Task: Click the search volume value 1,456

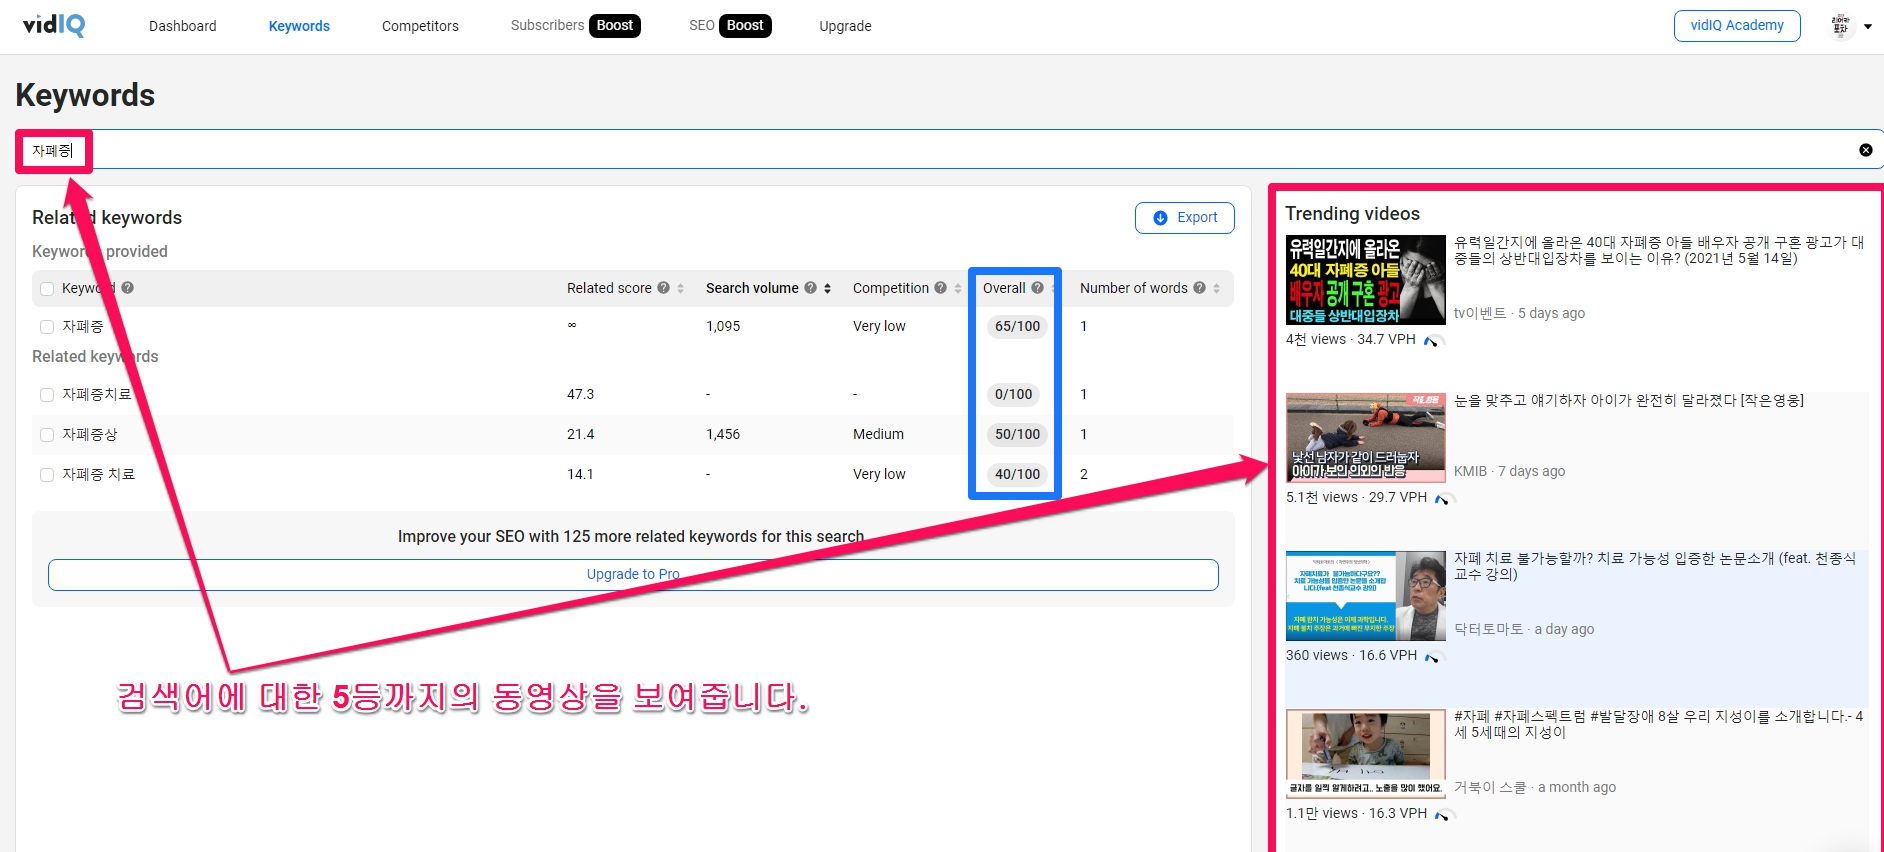Action: coord(723,434)
